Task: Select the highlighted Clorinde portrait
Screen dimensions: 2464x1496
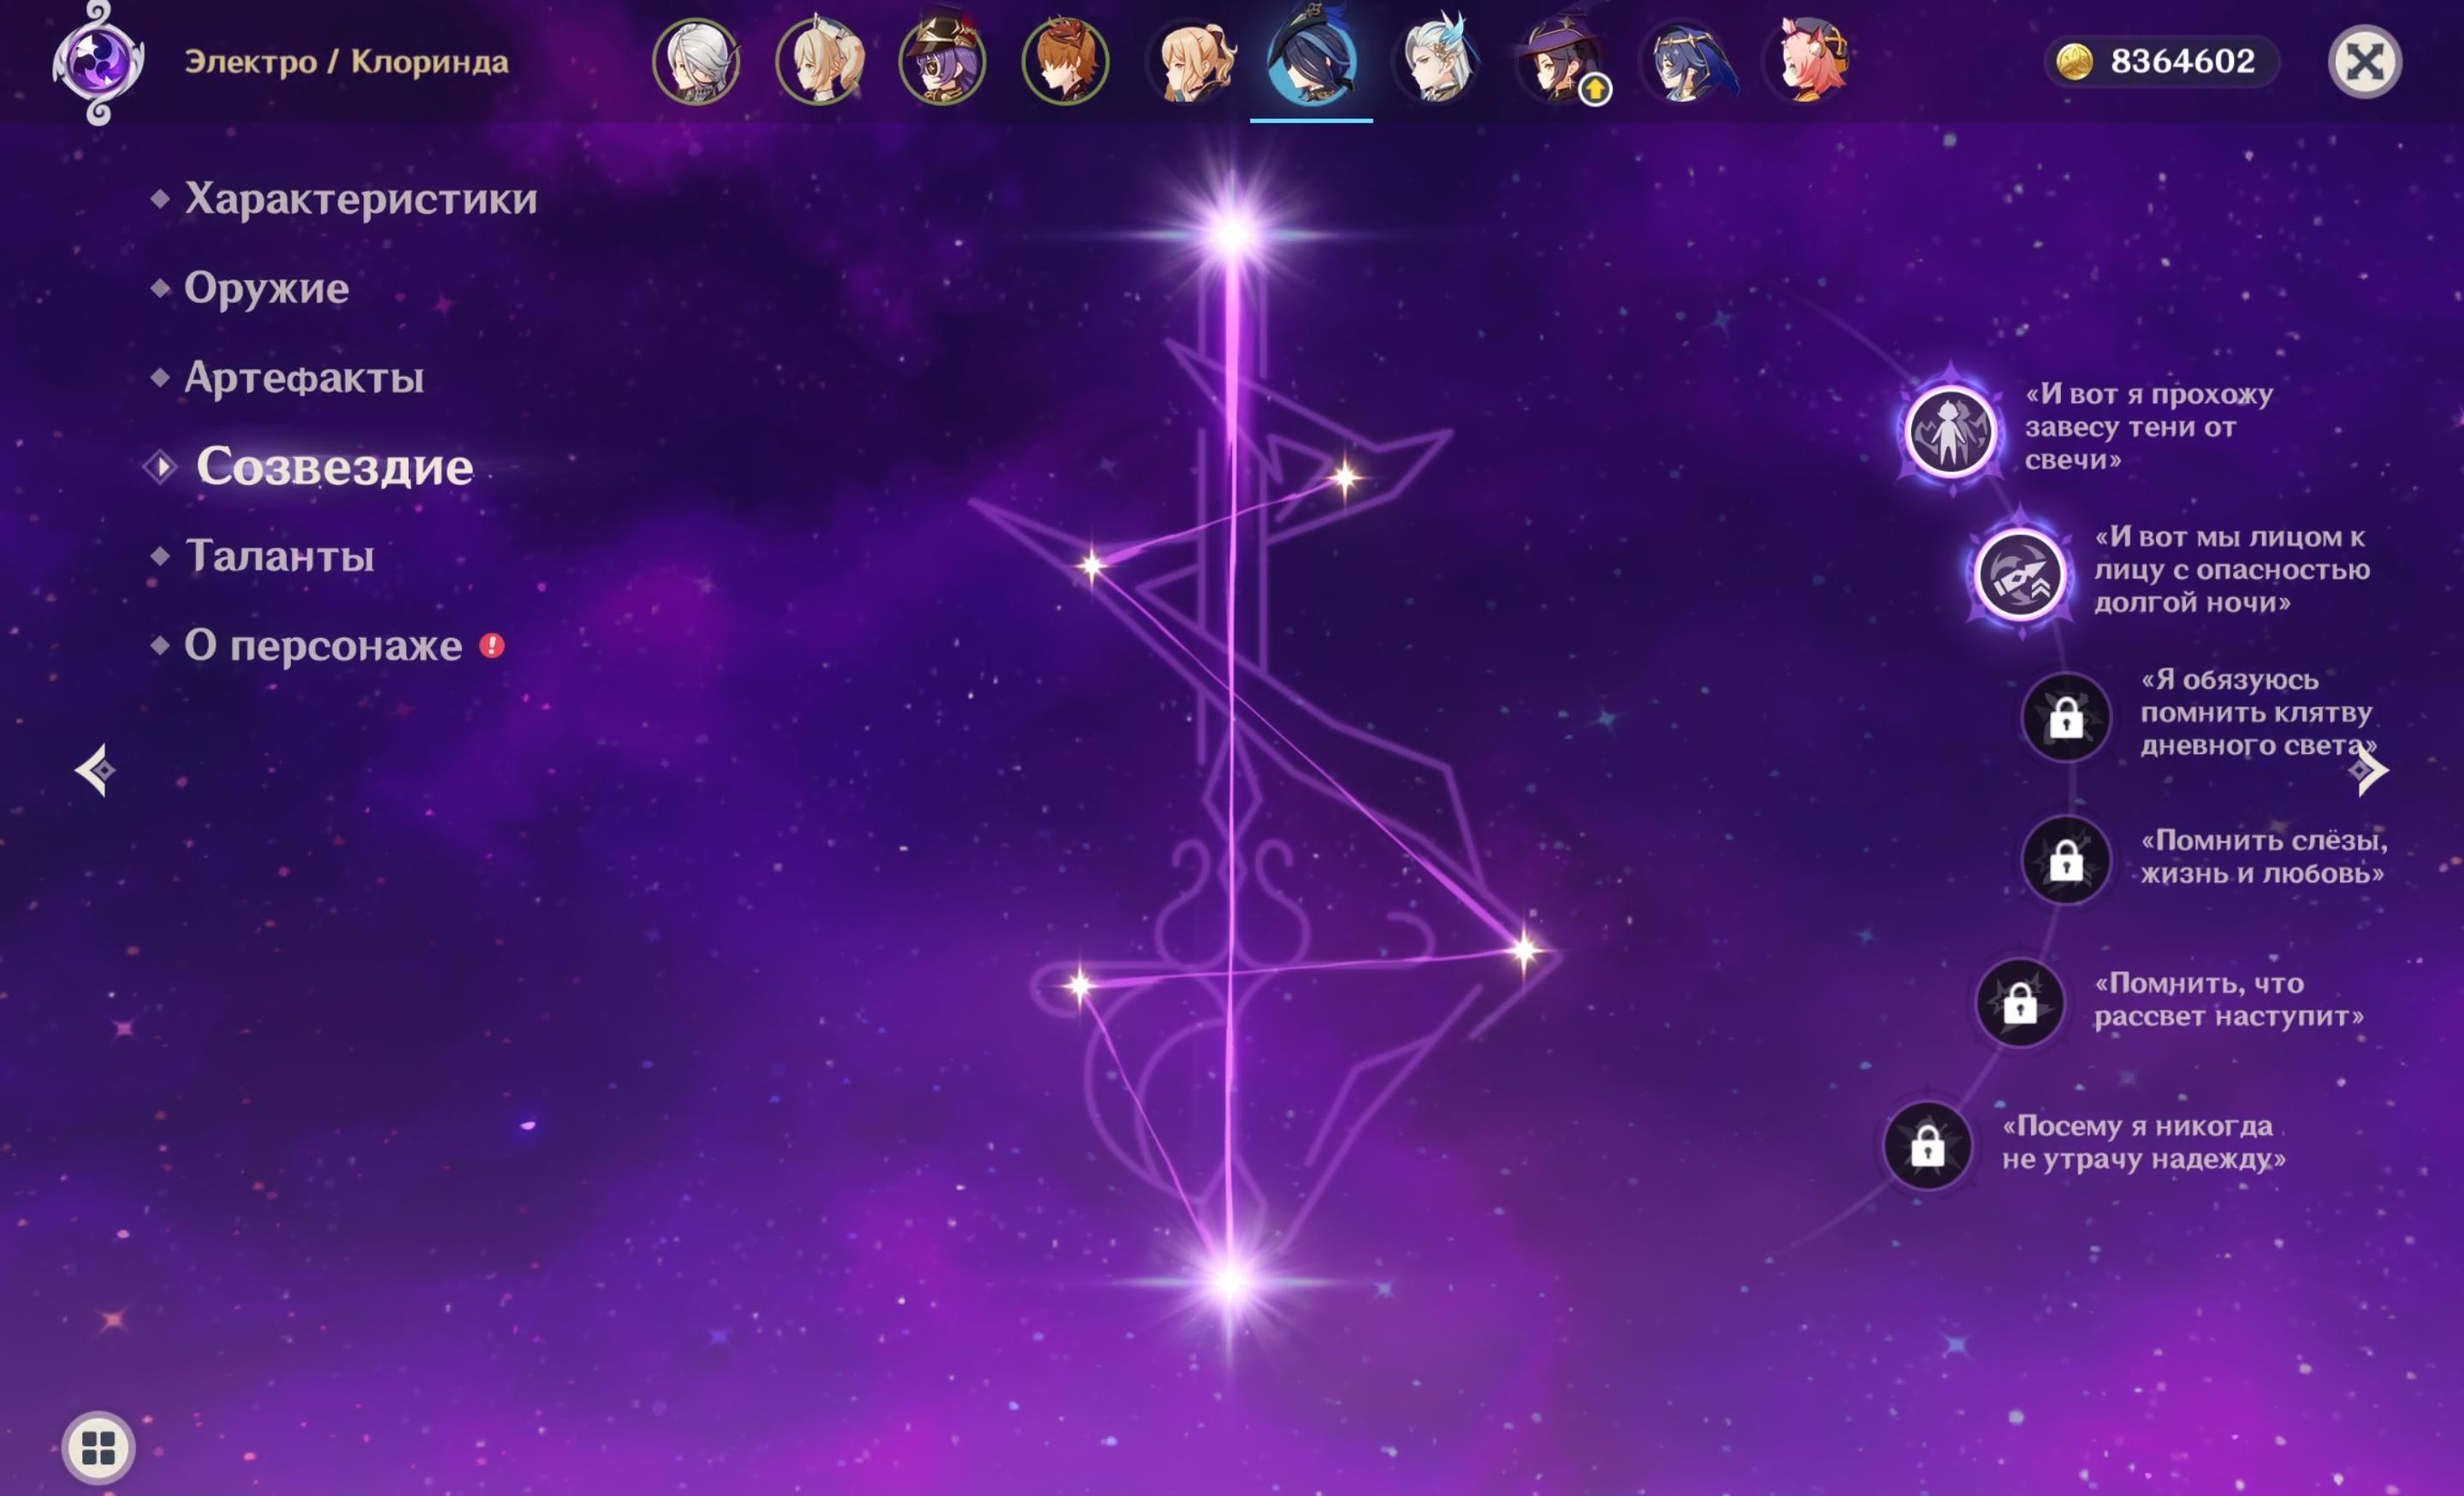Action: point(1311,61)
